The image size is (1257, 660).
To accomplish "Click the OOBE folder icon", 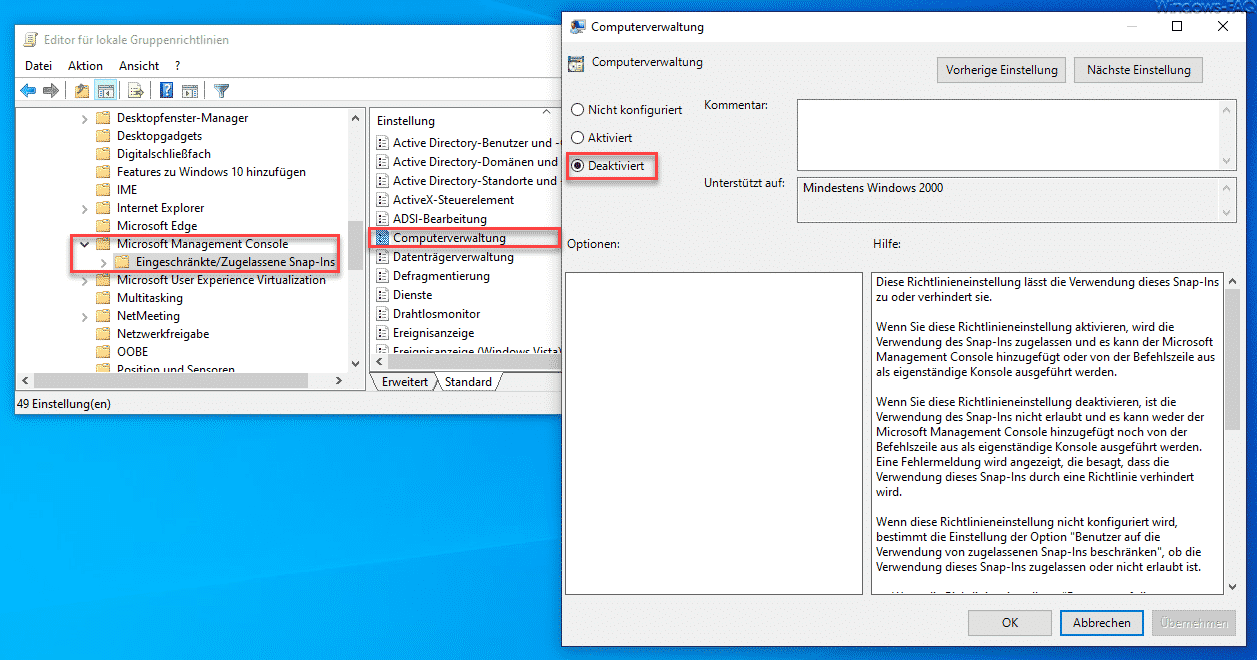I will (102, 352).
